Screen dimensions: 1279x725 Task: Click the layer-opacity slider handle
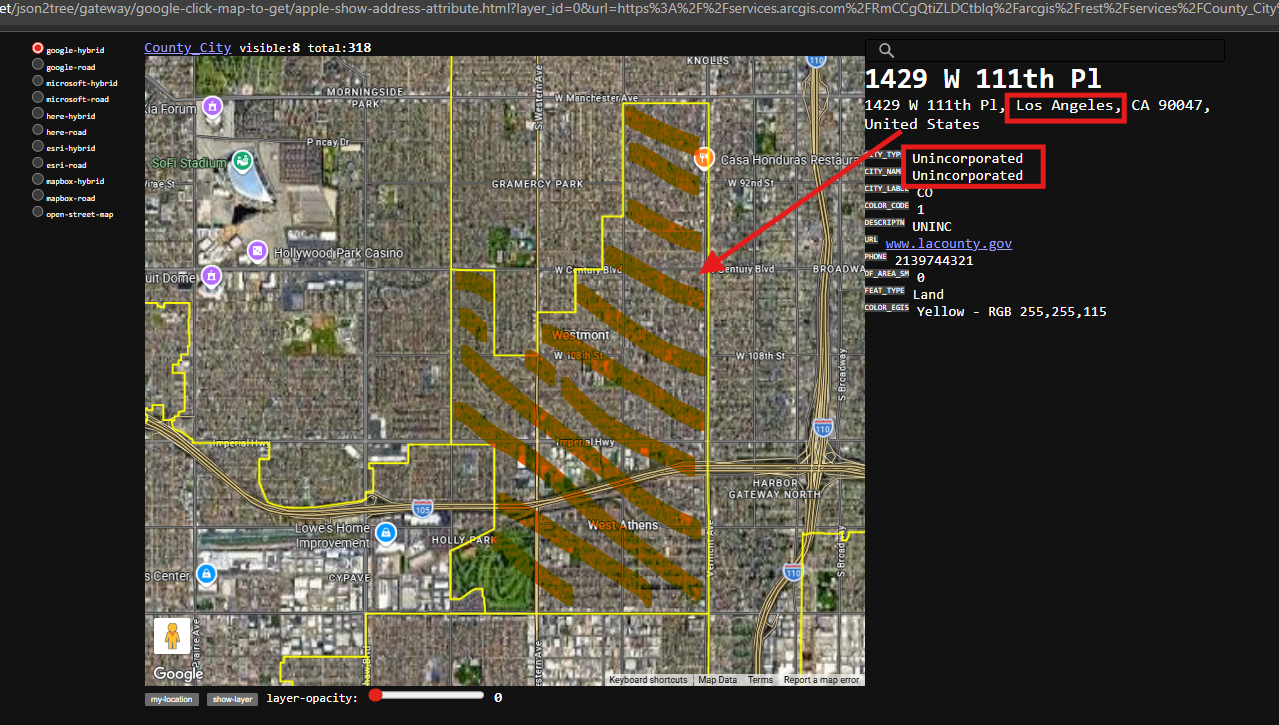[x=376, y=696]
